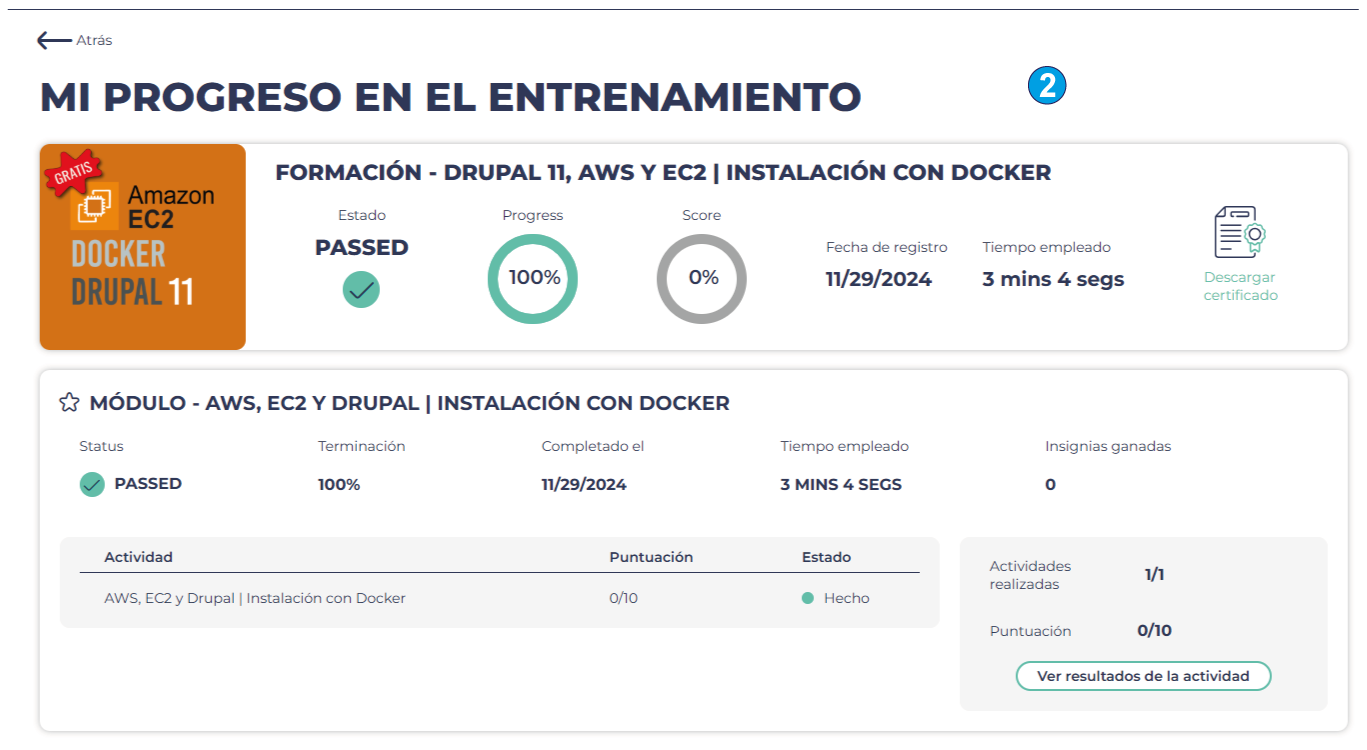Click the Formación Drupal 11 course title
This screenshot has height=750, width=1367.
point(662,172)
